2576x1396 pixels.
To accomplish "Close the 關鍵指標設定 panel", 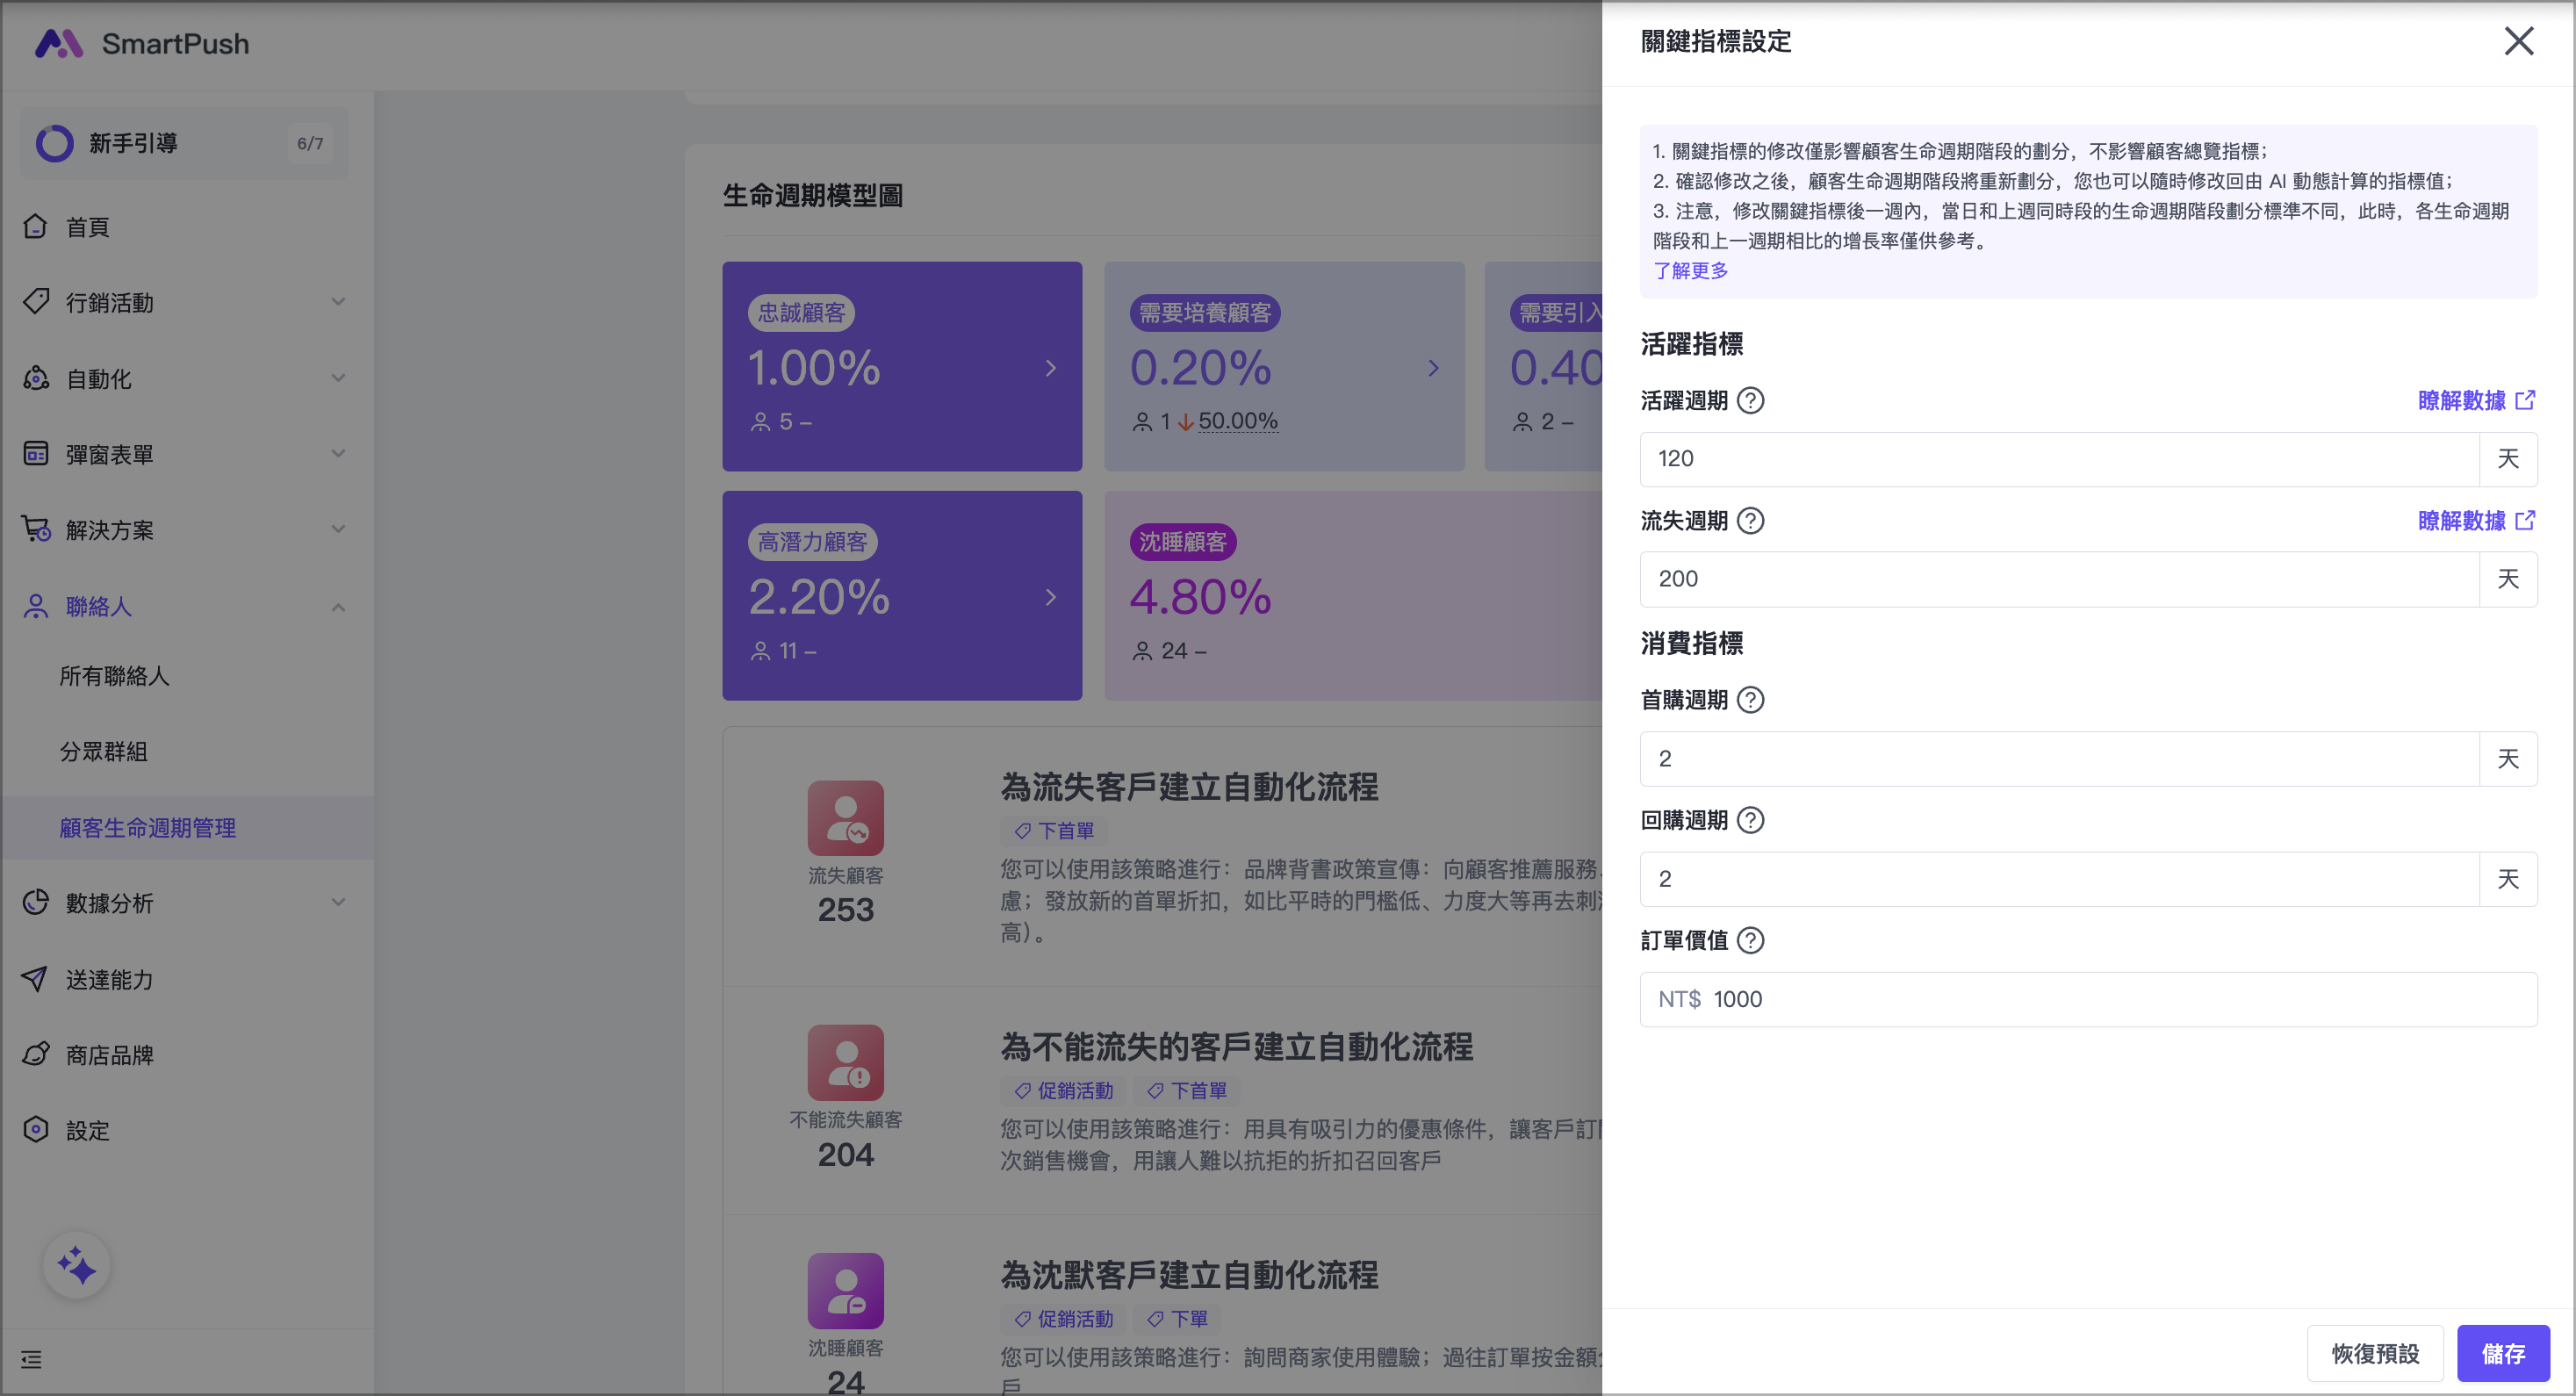I will pyautogui.click(x=2518, y=41).
